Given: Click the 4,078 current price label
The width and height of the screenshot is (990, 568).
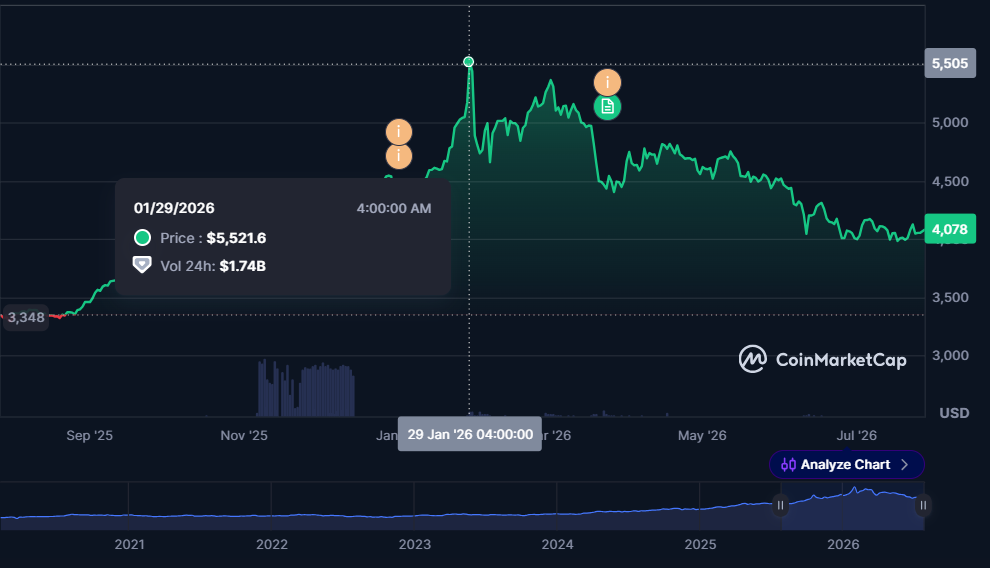Looking at the screenshot, I should tap(950, 229).
